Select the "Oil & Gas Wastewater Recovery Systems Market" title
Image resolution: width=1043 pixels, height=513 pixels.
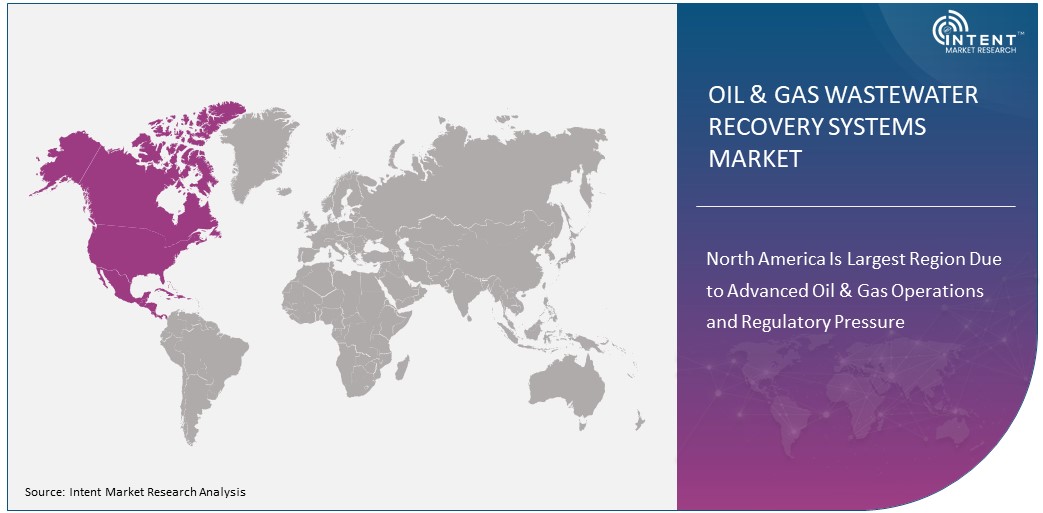[x=843, y=126]
